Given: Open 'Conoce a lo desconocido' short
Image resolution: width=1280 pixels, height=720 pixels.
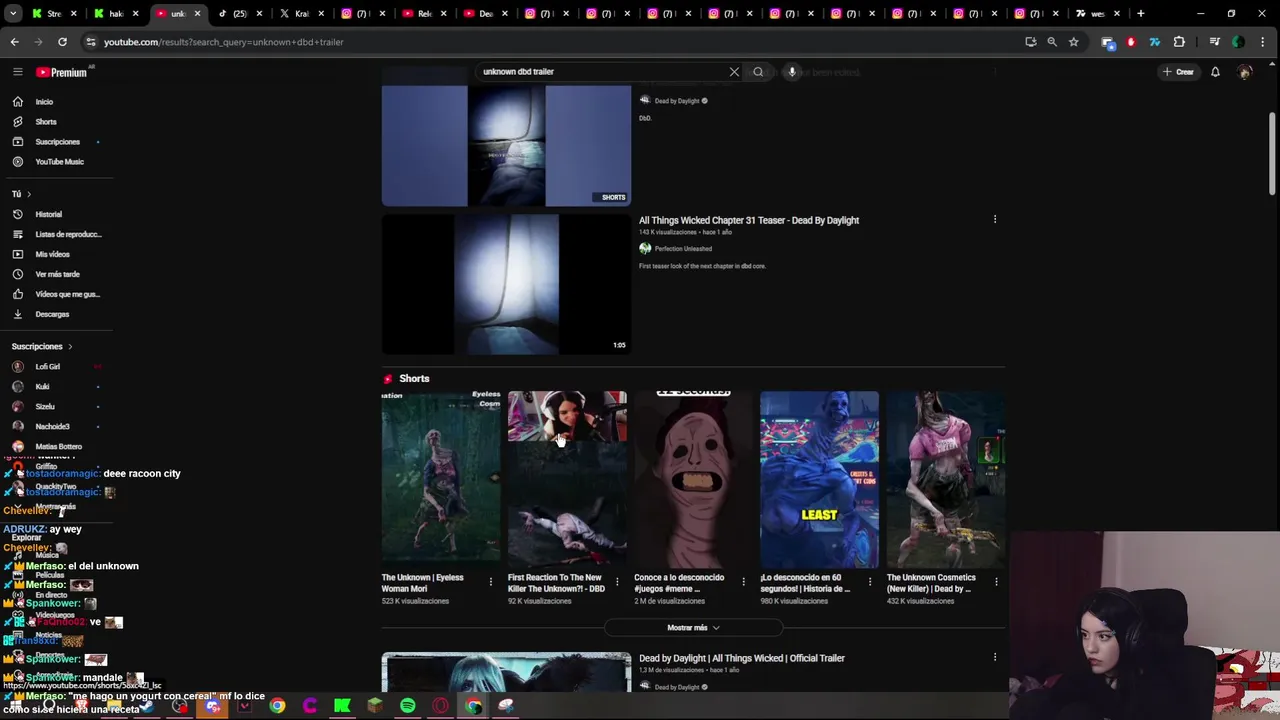Looking at the screenshot, I should pyautogui.click(x=693, y=479).
